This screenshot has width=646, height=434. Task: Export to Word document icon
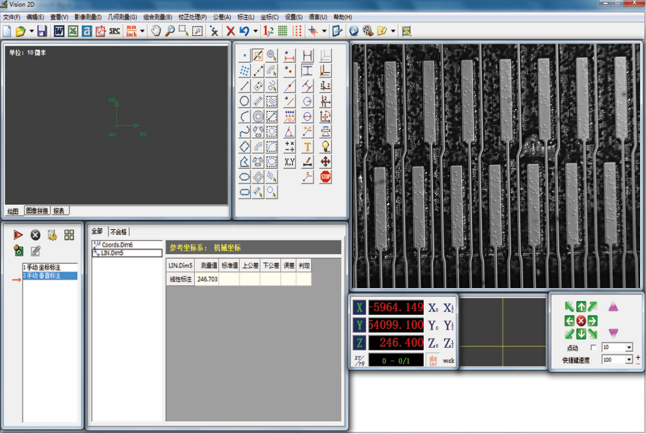[59, 32]
